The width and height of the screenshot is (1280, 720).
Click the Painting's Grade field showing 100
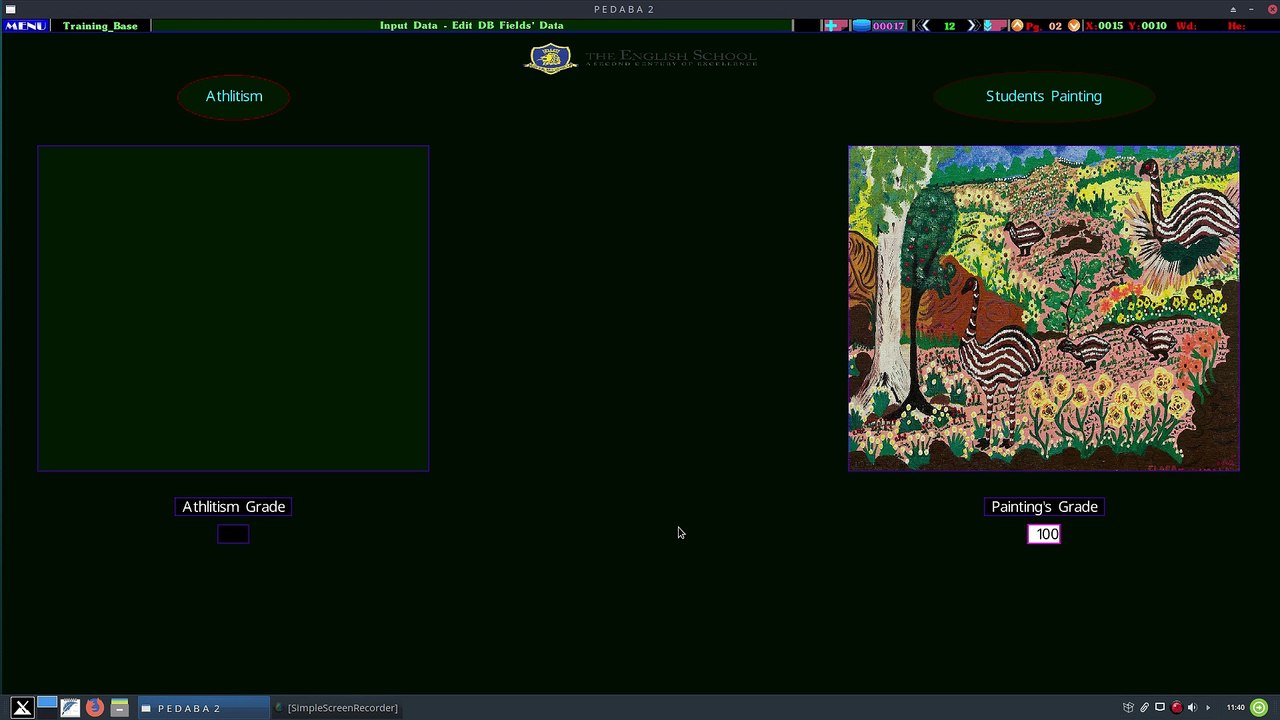tap(1044, 534)
